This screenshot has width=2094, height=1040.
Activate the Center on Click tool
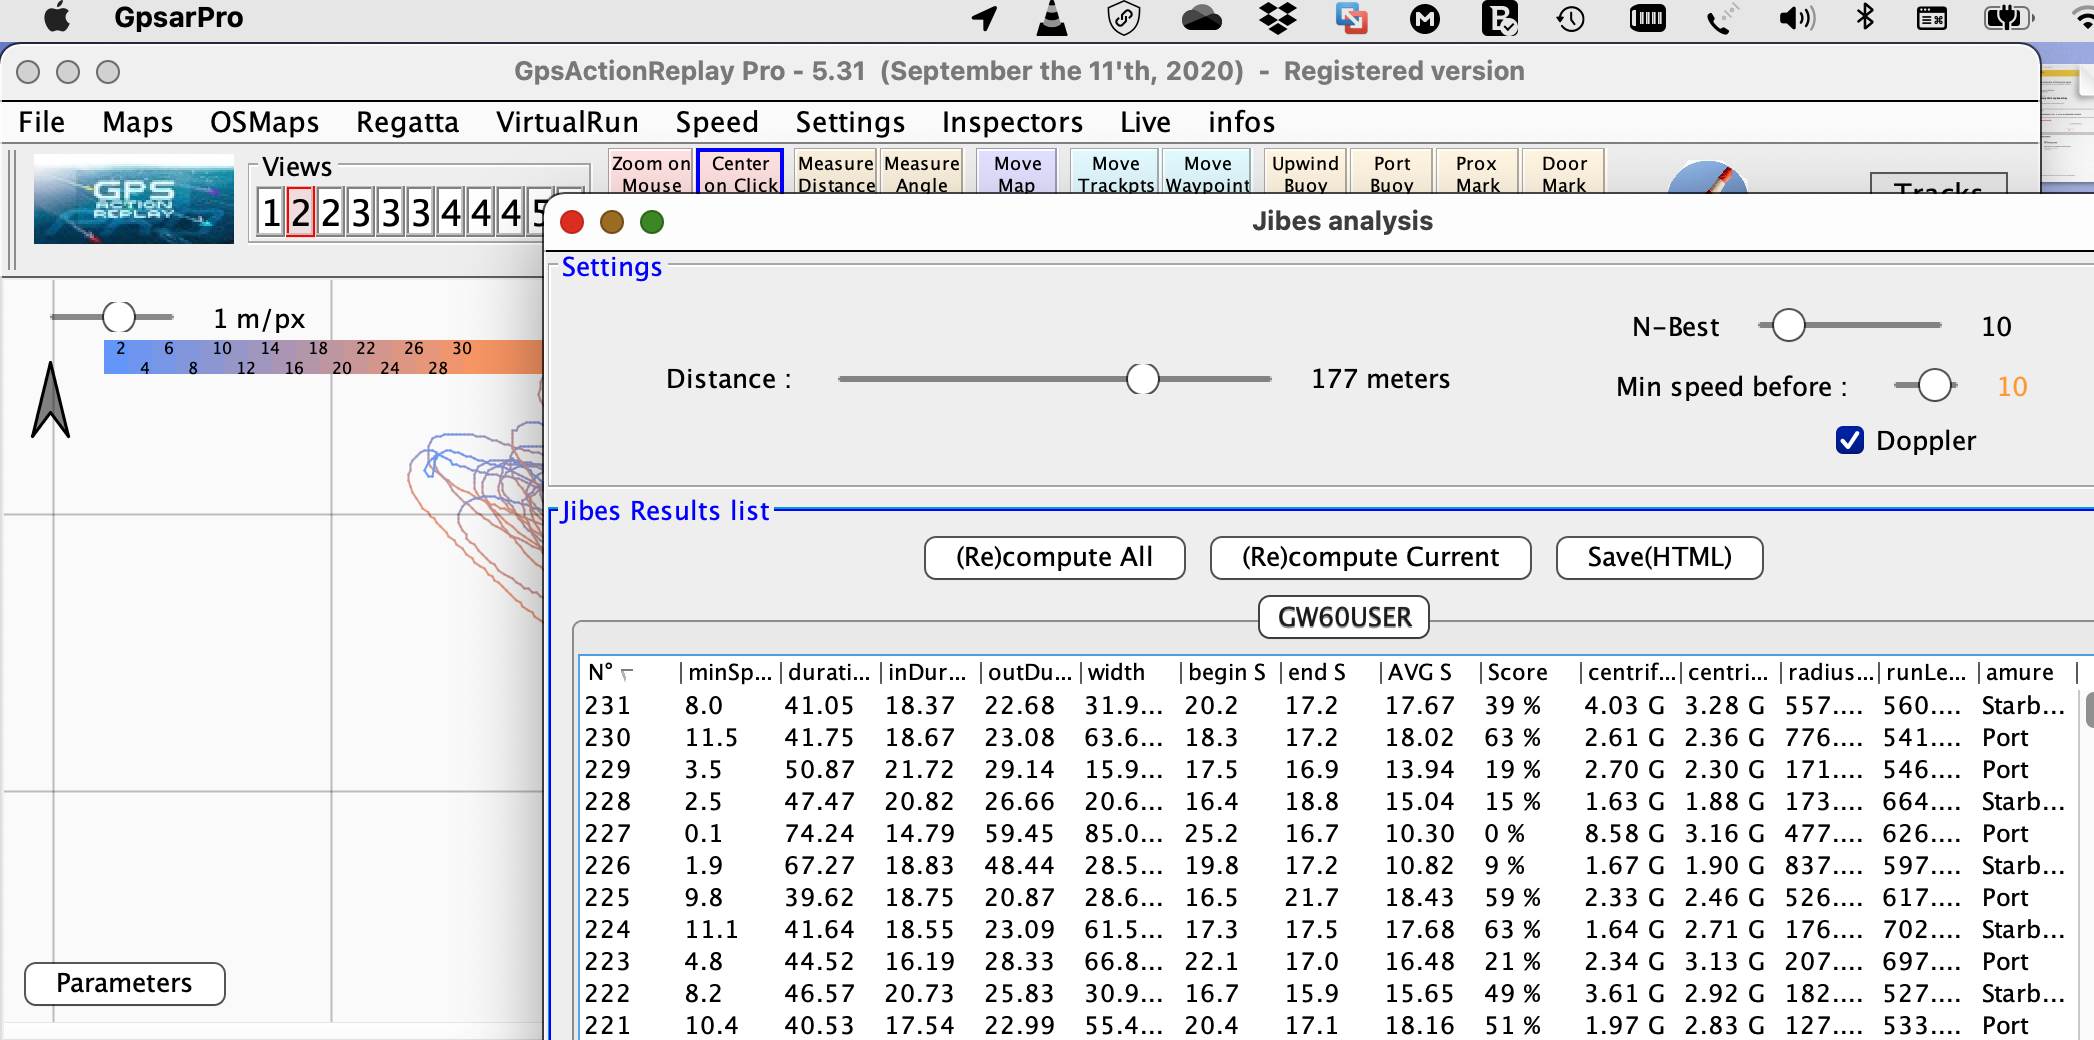click(x=740, y=173)
